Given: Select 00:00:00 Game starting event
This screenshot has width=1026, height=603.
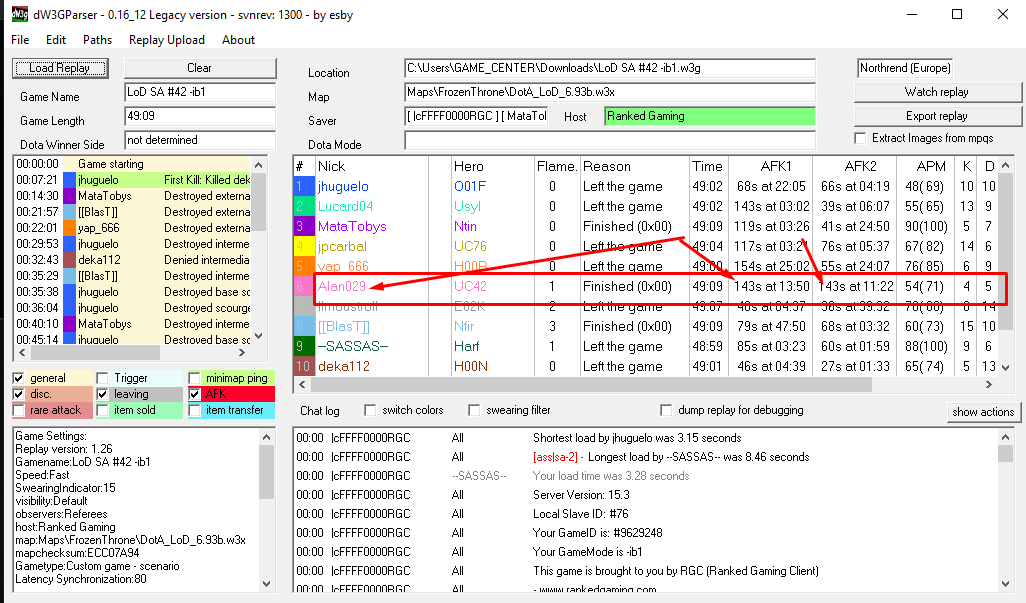Looking at the screenshot, I should tap(133, 164).
